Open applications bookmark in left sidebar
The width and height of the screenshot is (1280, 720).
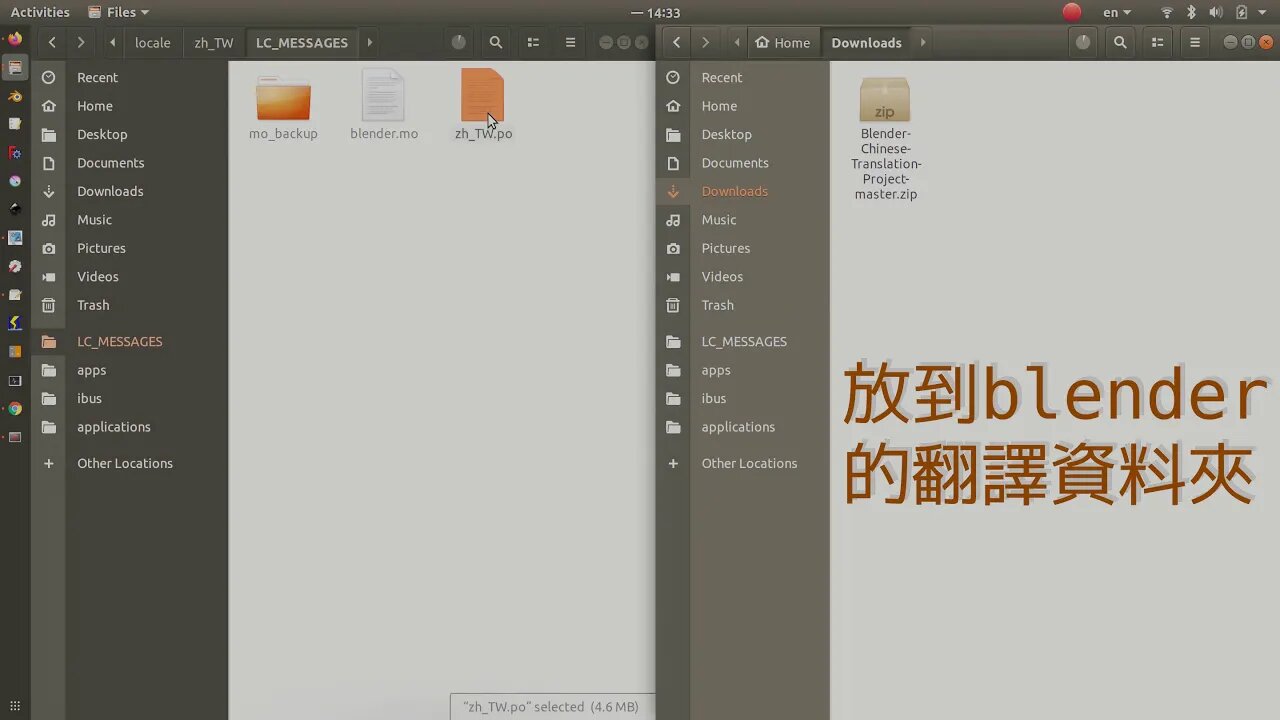[130, 427]
